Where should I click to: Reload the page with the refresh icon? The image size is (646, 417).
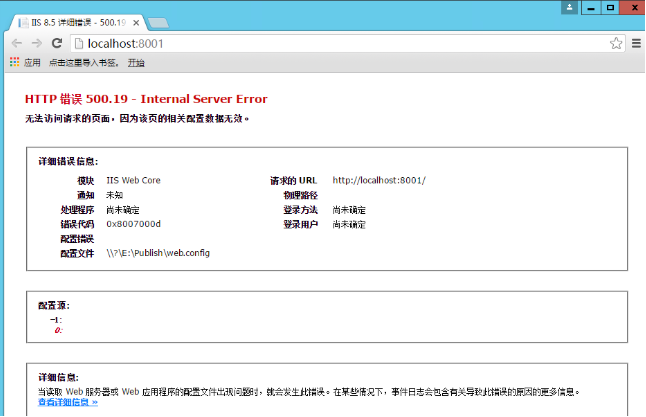tap(57, 43)
